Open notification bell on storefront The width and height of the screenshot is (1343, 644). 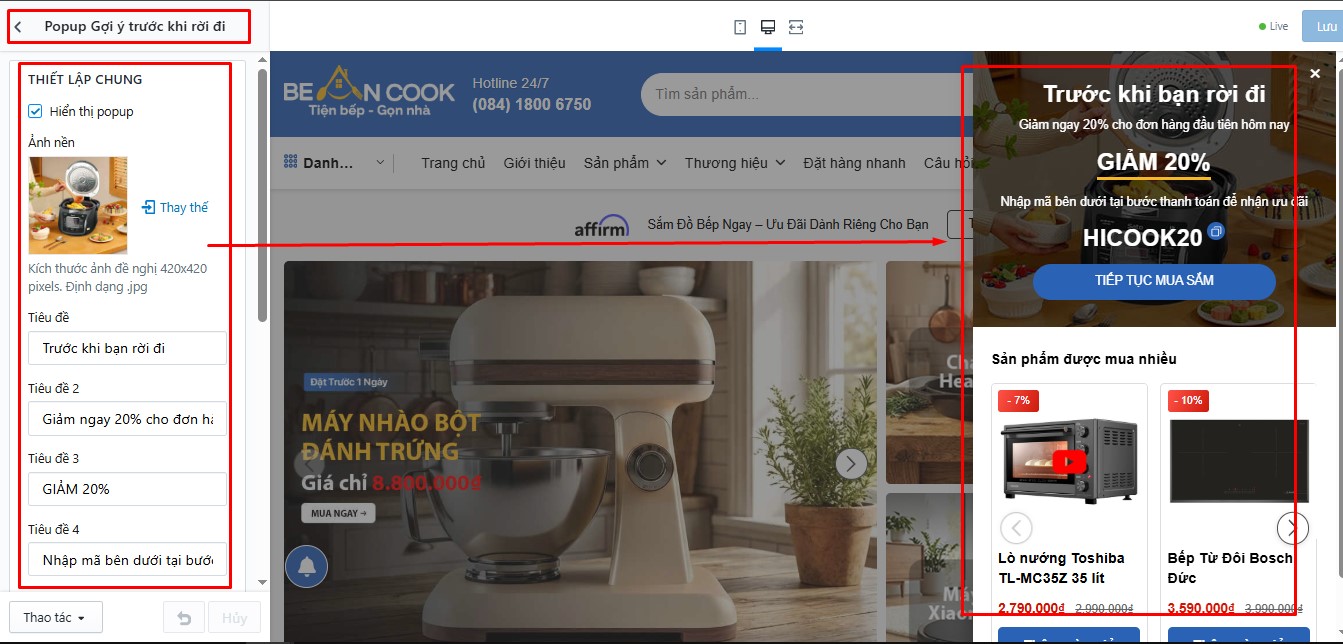pos(306,567)
